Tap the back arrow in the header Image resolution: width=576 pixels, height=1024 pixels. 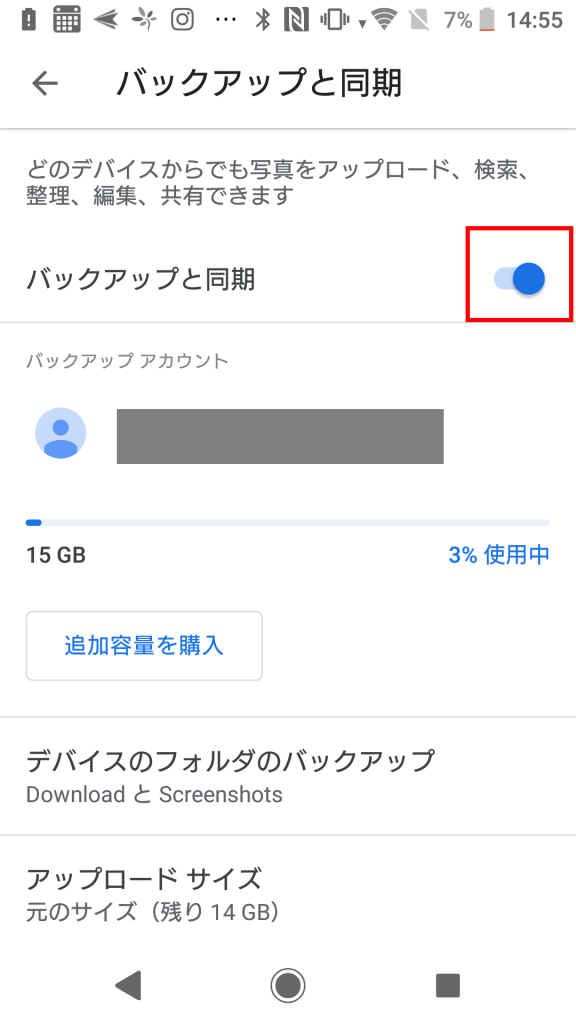click(45, 83)
